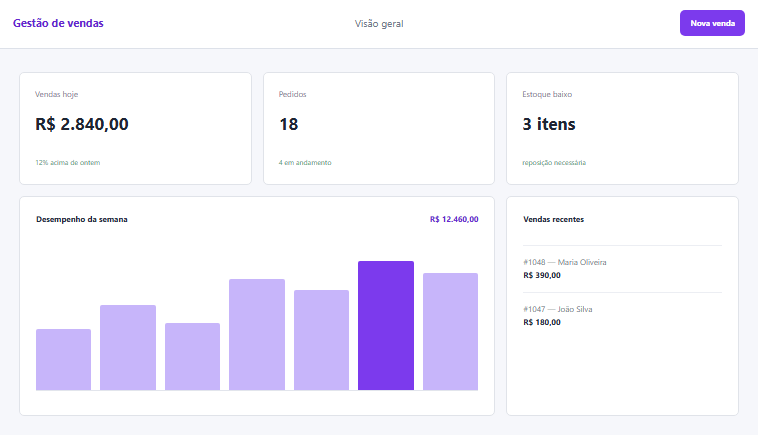
Task: Select the R$ 390,00 sale amount
Action: [542, 275]
